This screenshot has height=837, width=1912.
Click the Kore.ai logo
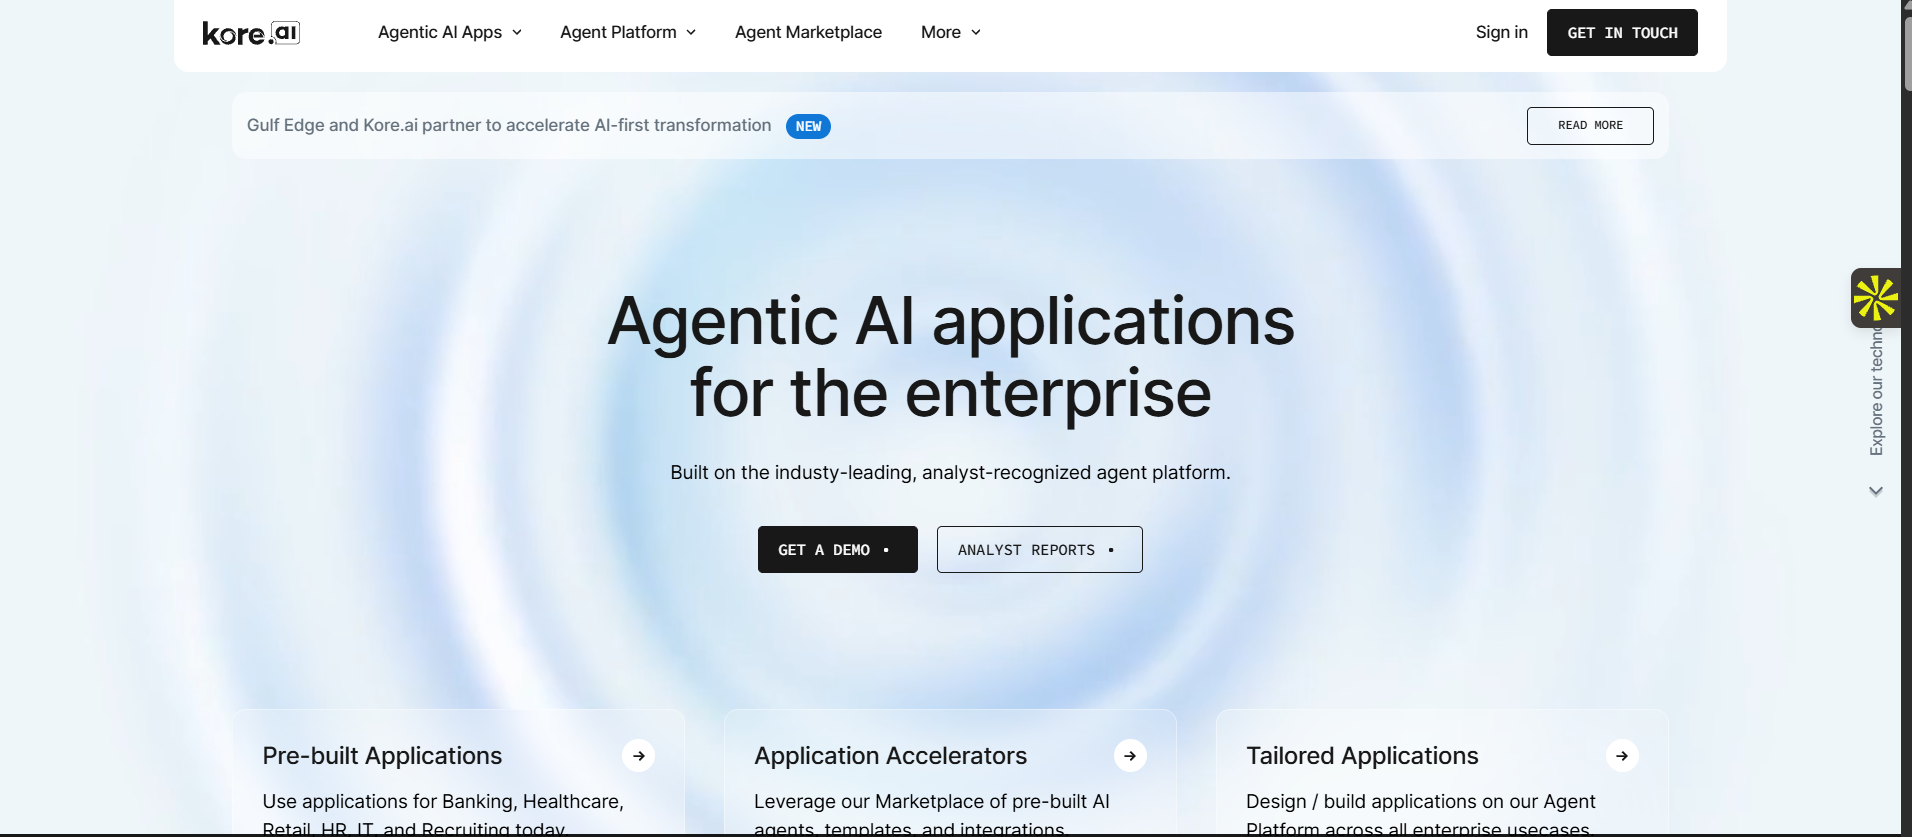251,33
